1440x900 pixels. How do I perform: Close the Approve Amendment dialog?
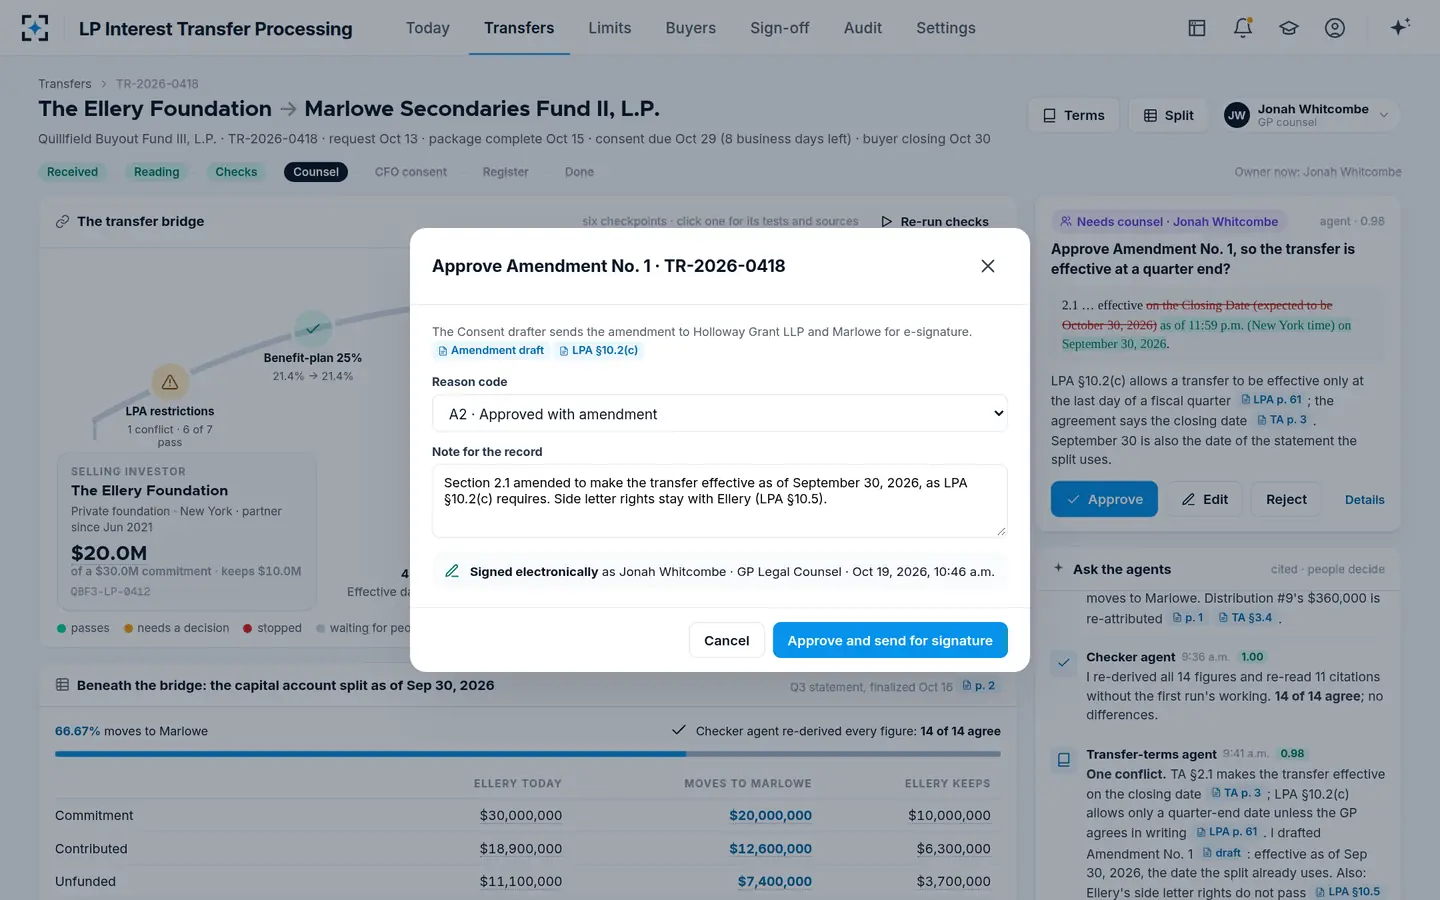(x=988, y=266)
